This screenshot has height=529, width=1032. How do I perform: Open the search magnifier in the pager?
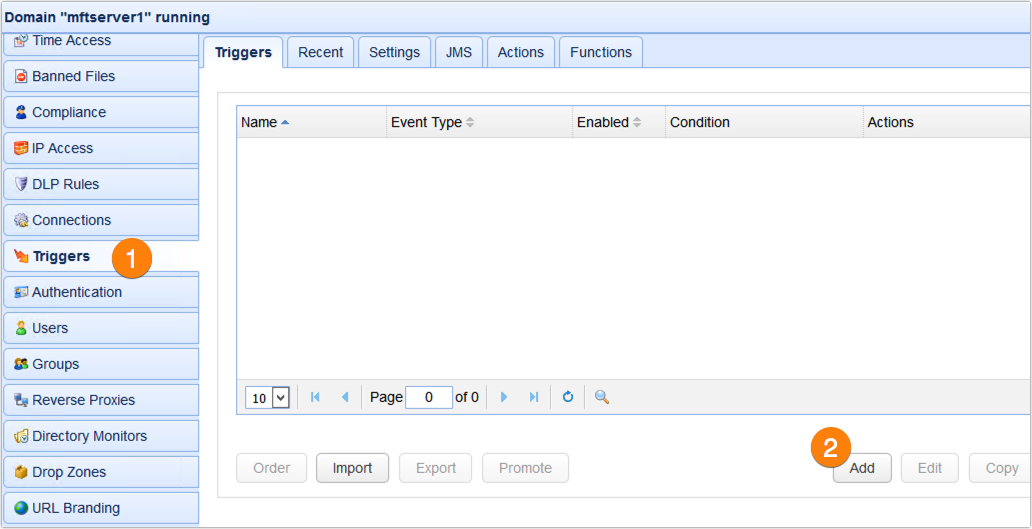[x=602, y=397]
